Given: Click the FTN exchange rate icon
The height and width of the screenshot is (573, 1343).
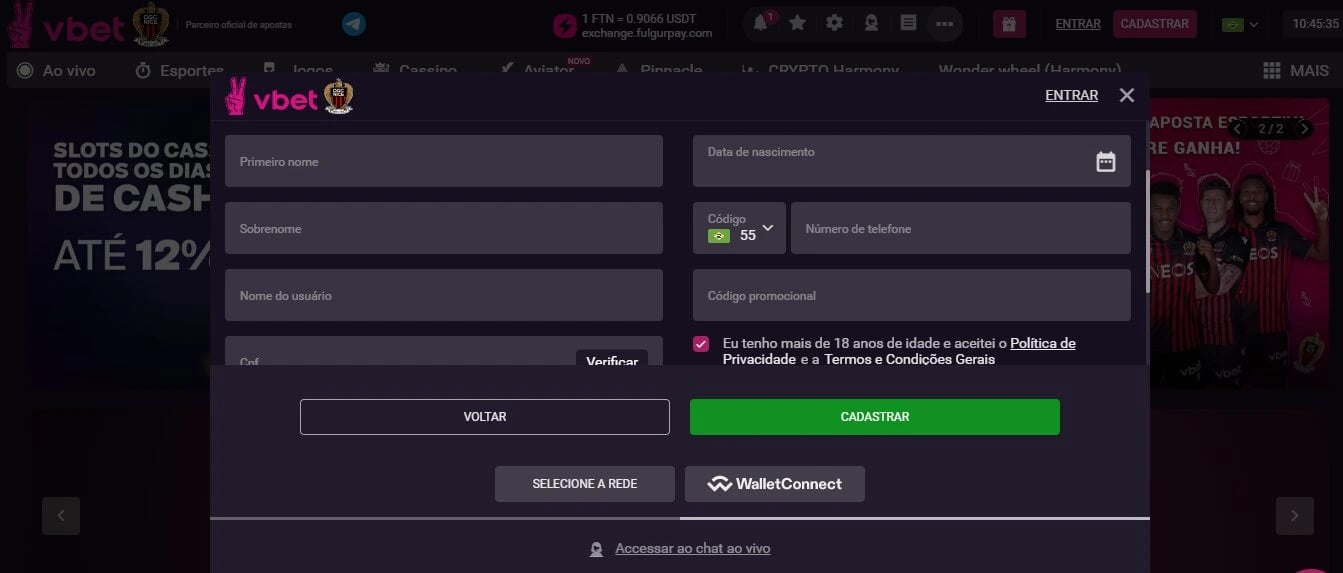Looking at the screenshot, I should pos(565,25).
